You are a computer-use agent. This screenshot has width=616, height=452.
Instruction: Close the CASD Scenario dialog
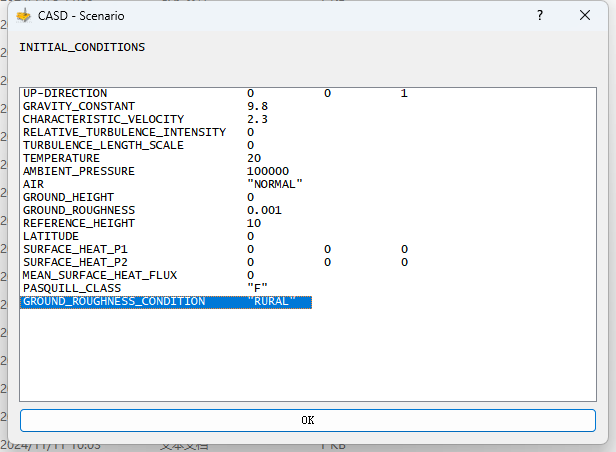pyautogui.click(x=585, y=16)
